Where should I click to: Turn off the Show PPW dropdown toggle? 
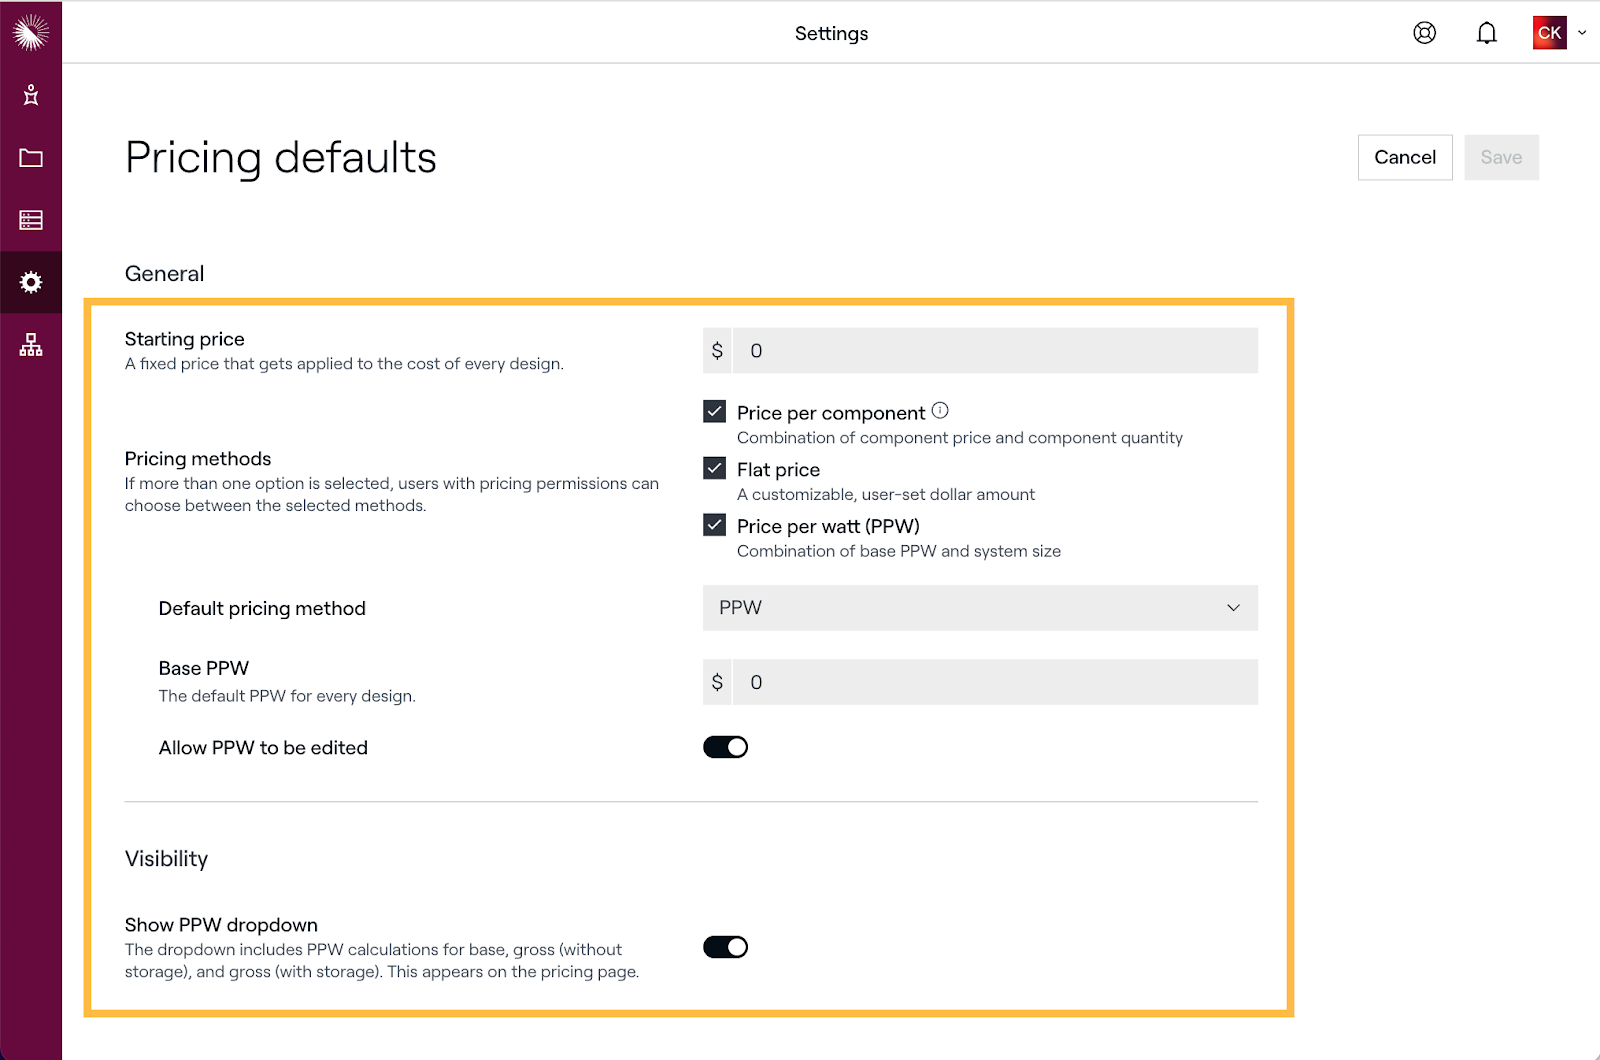click(725, 947)
